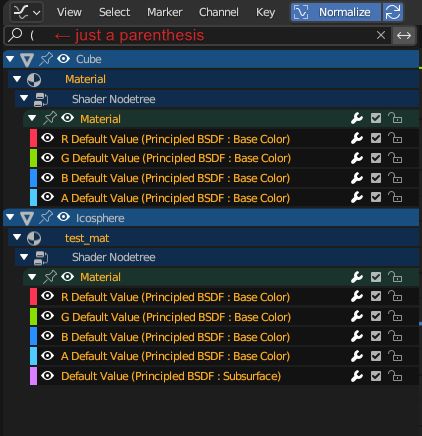The height and width of the screenshot is (436, 422).
Task: Lock Cube's Material action group
Action: point(395,118)
